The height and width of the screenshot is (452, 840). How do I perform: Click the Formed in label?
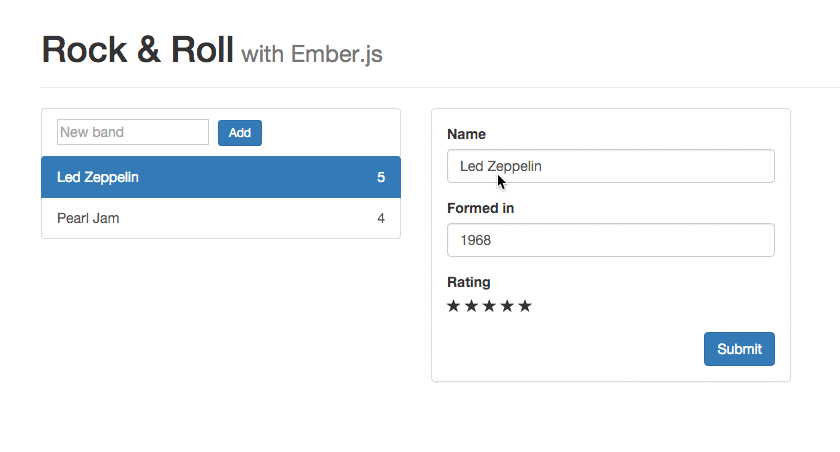(481, 208)
